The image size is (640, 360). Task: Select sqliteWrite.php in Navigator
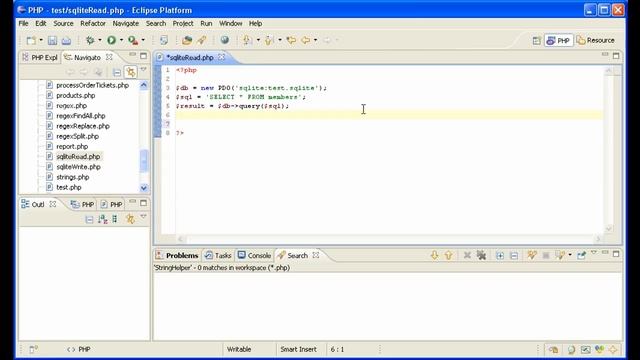(x=78, y=167)
